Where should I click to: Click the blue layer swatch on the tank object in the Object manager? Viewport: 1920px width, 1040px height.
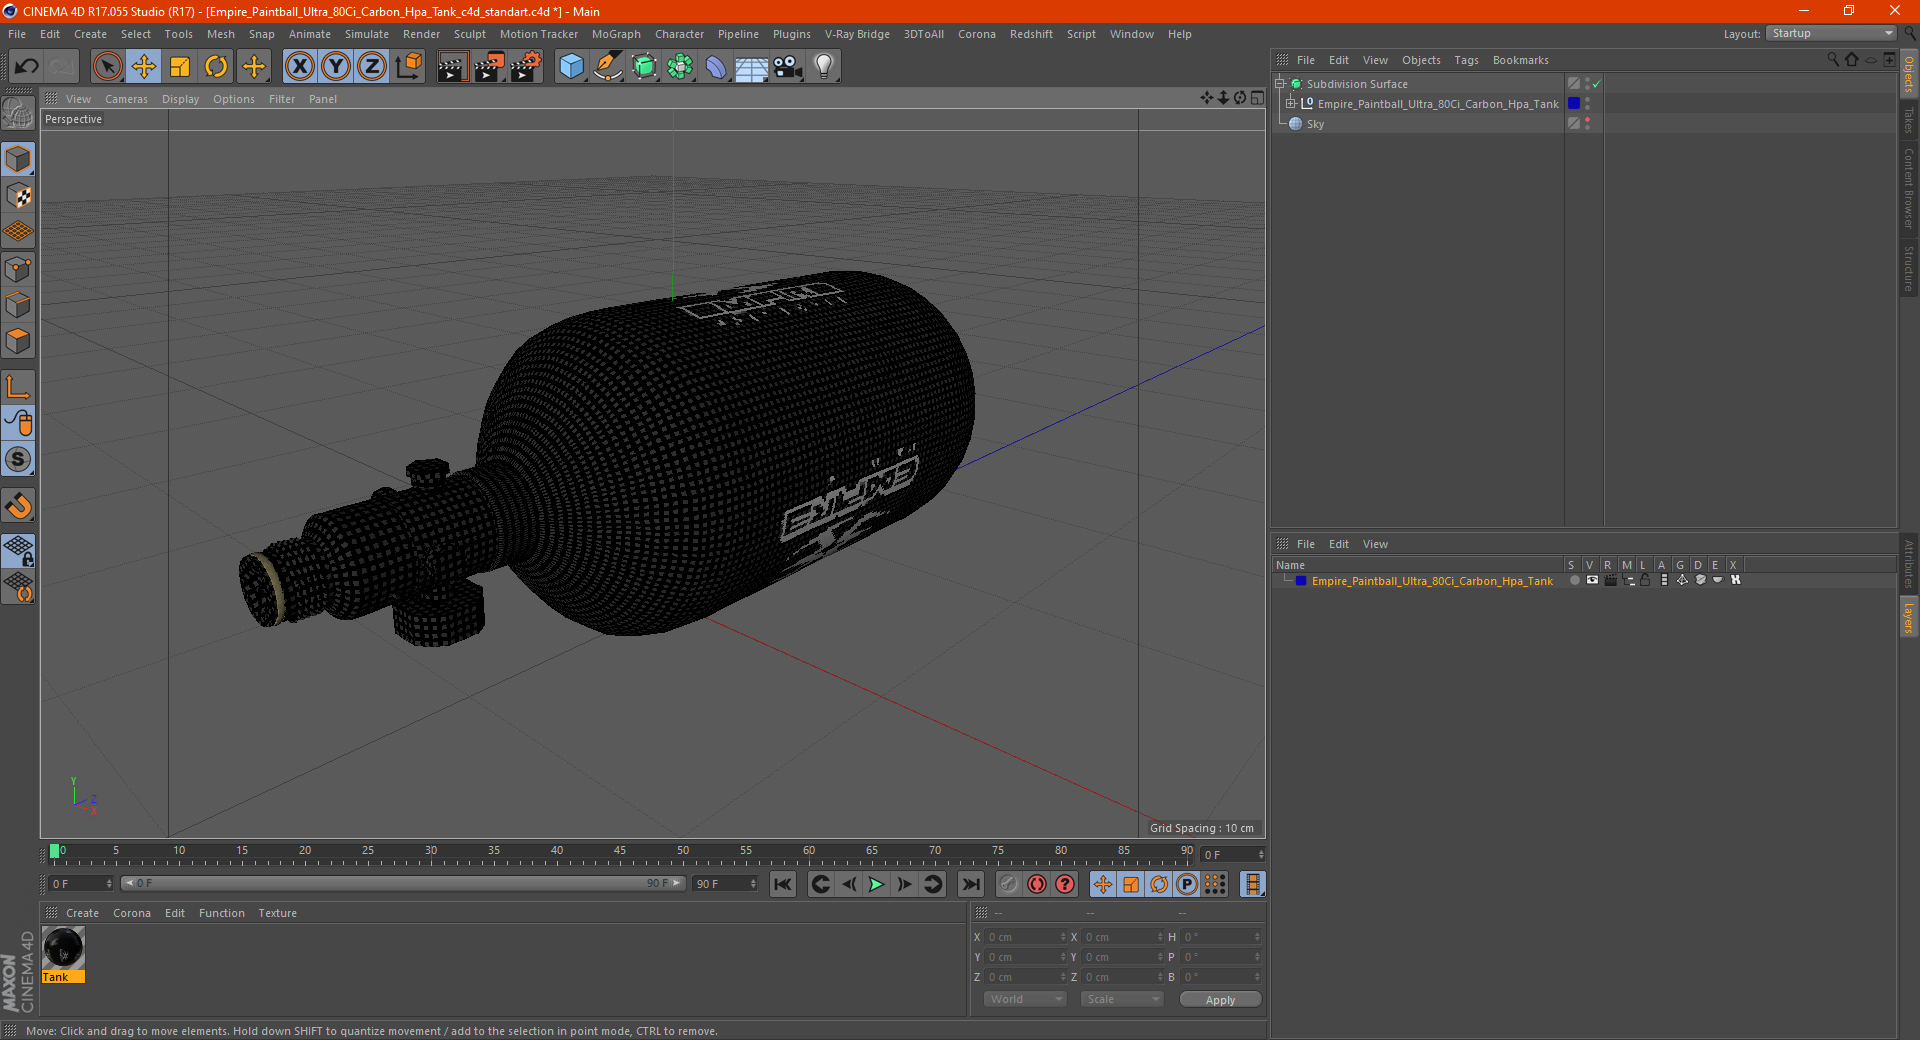[x=1574, y=103]
